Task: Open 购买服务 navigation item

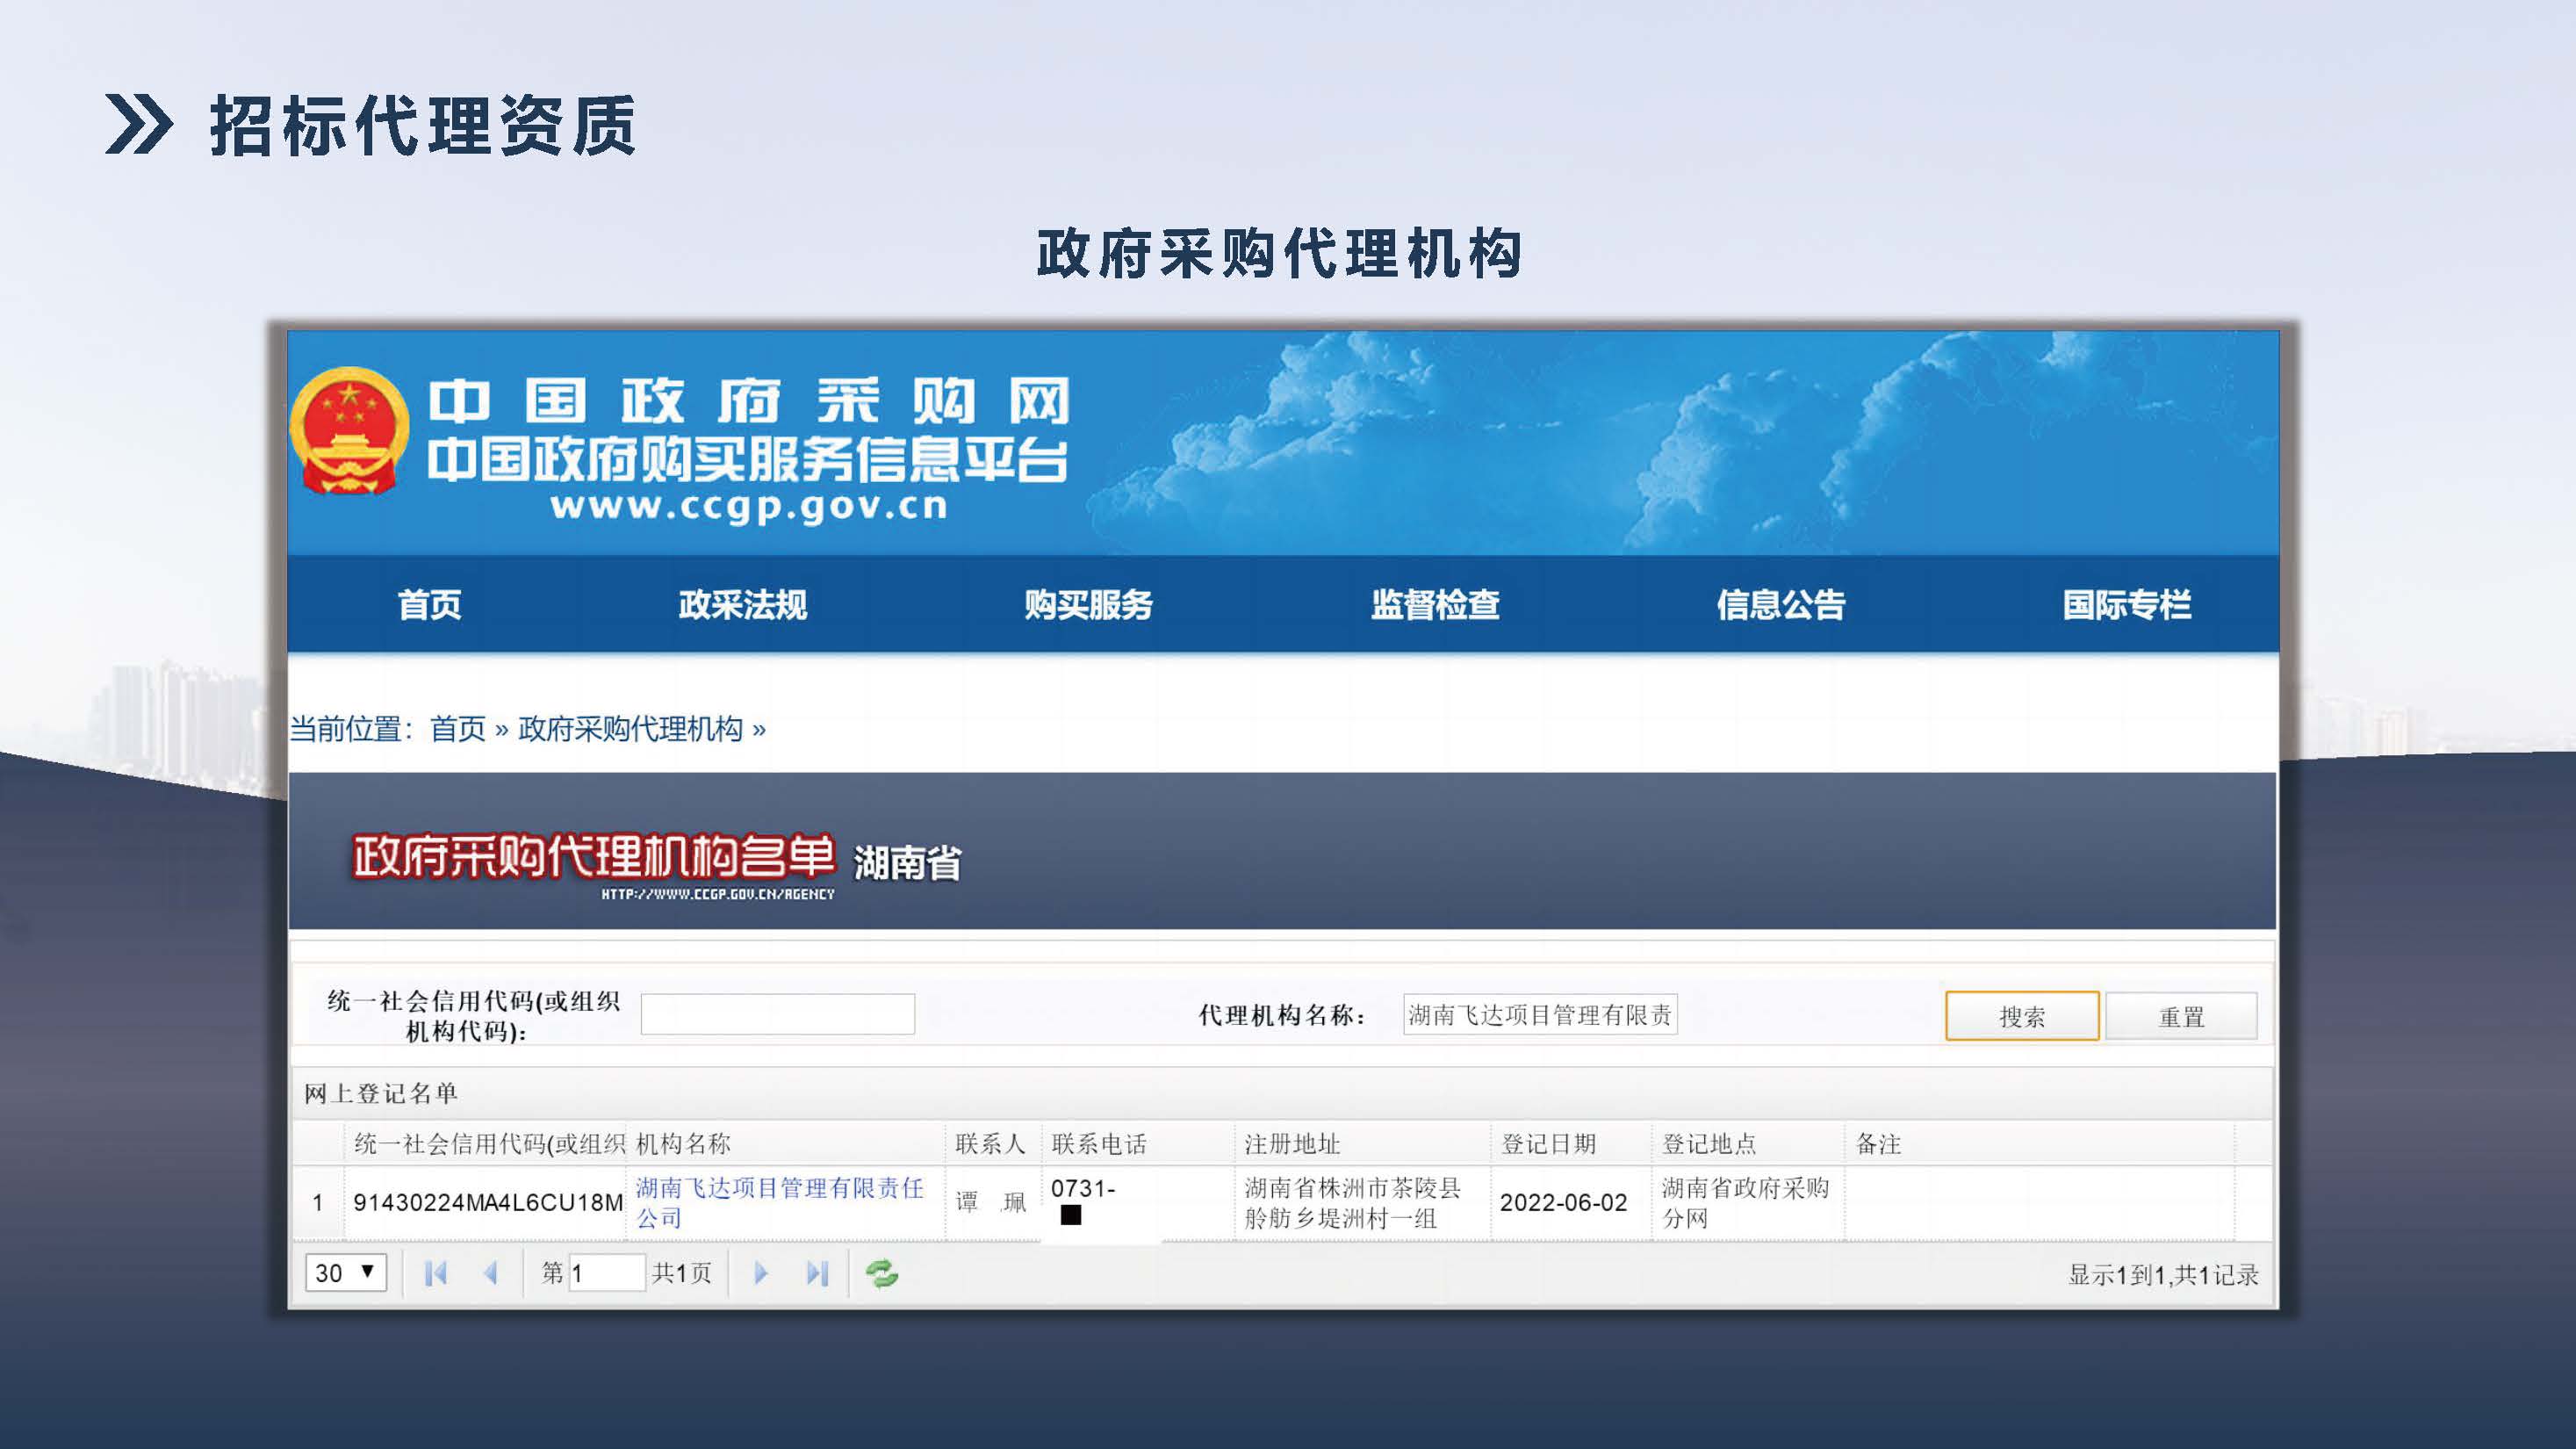Action: click(x=1088, y=604)
